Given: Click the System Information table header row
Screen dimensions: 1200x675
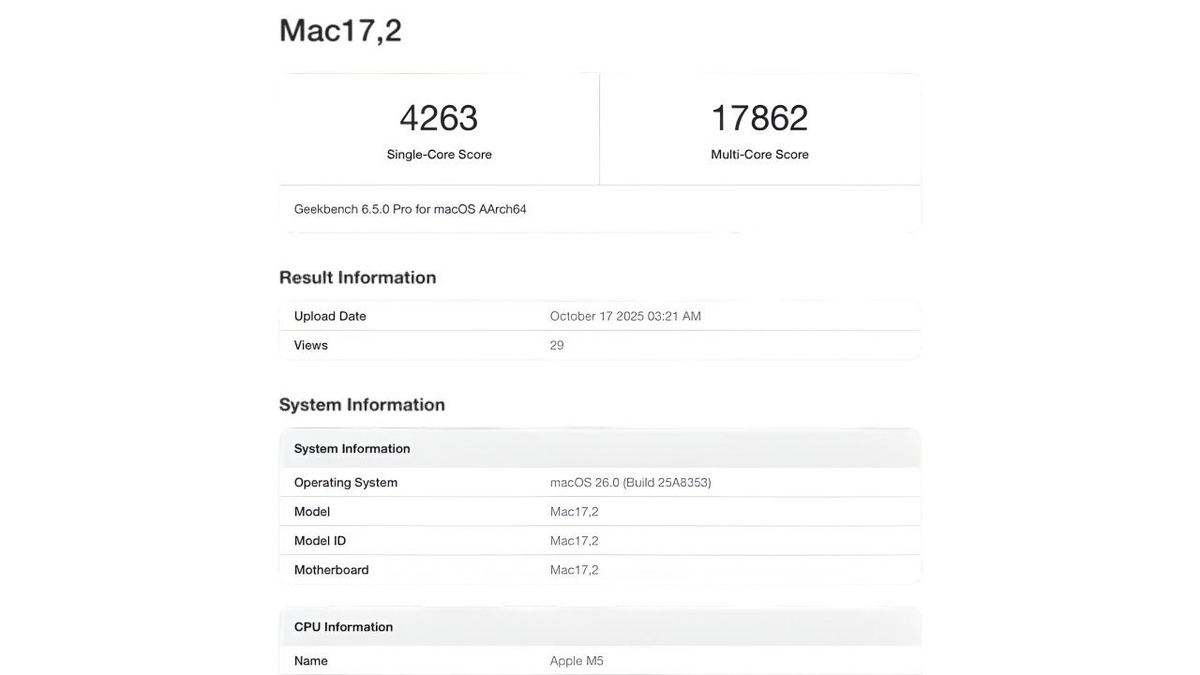Looking at the screenshot, I should point(600,448).
